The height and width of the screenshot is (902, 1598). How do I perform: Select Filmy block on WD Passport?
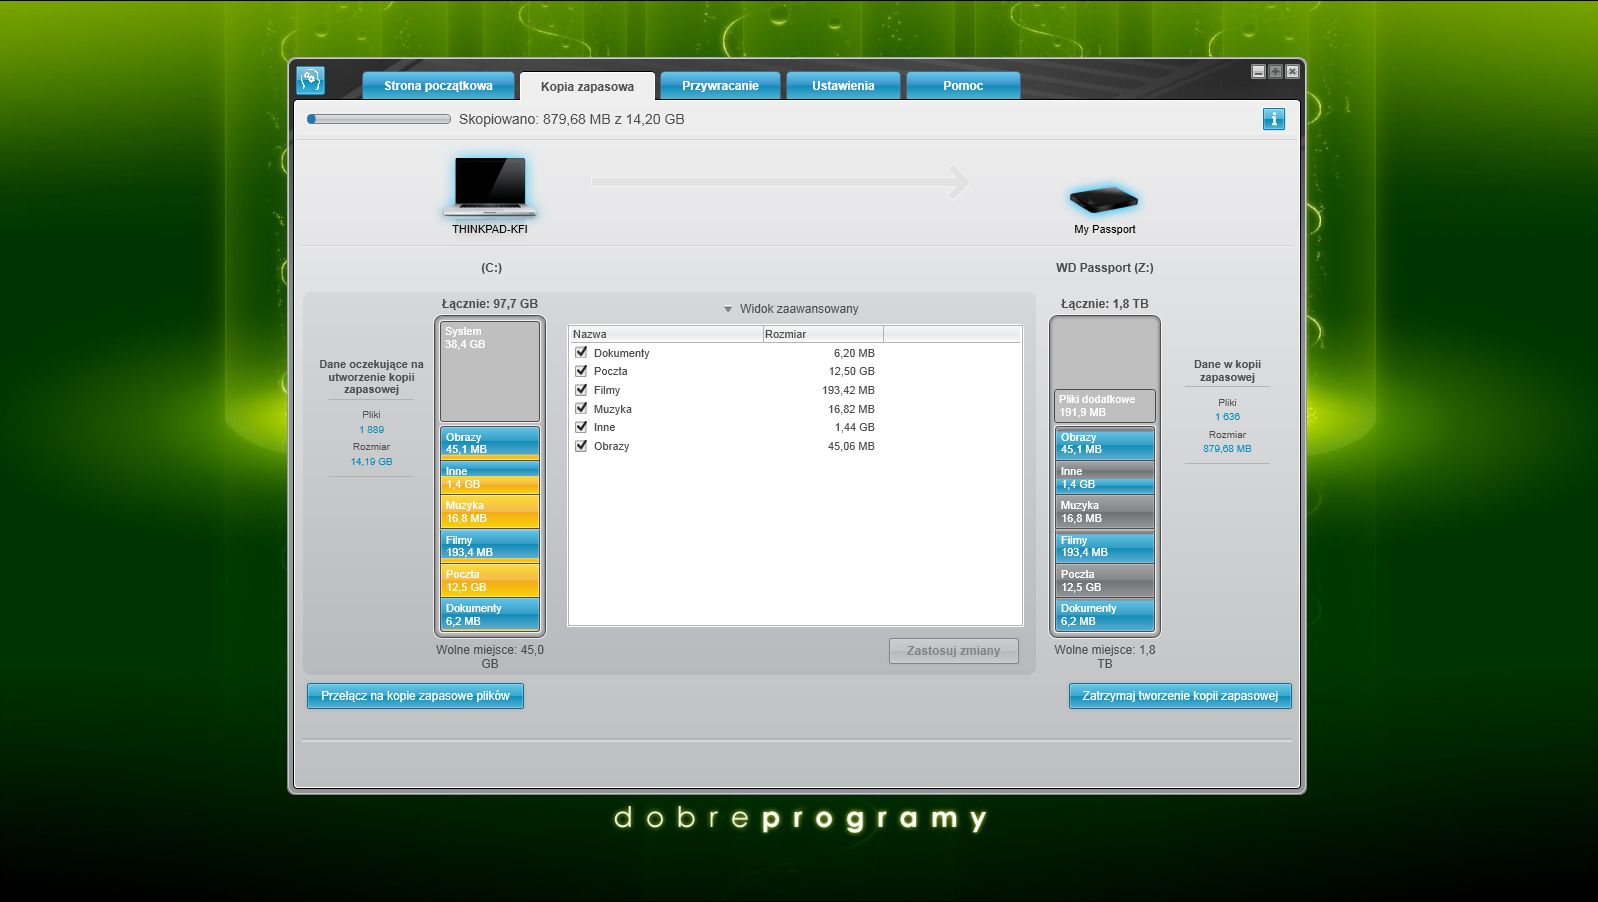pos(1105,546)
